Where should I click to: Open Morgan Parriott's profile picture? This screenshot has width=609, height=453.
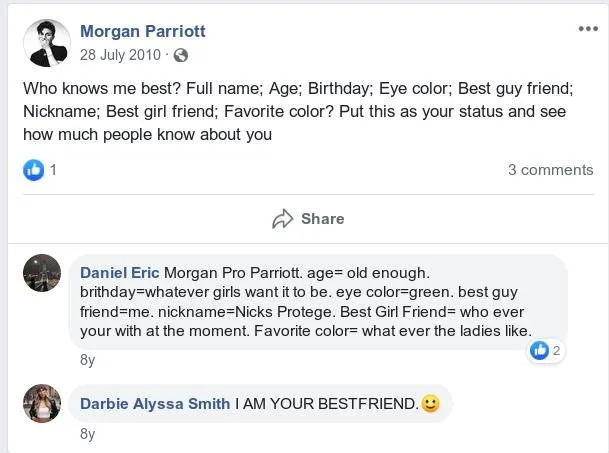pyautogui.click(x=46, y=43)
